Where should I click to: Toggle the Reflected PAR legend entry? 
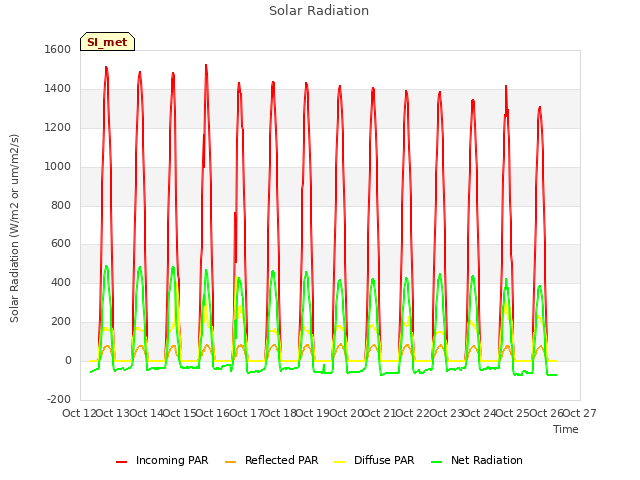[271, 460]
